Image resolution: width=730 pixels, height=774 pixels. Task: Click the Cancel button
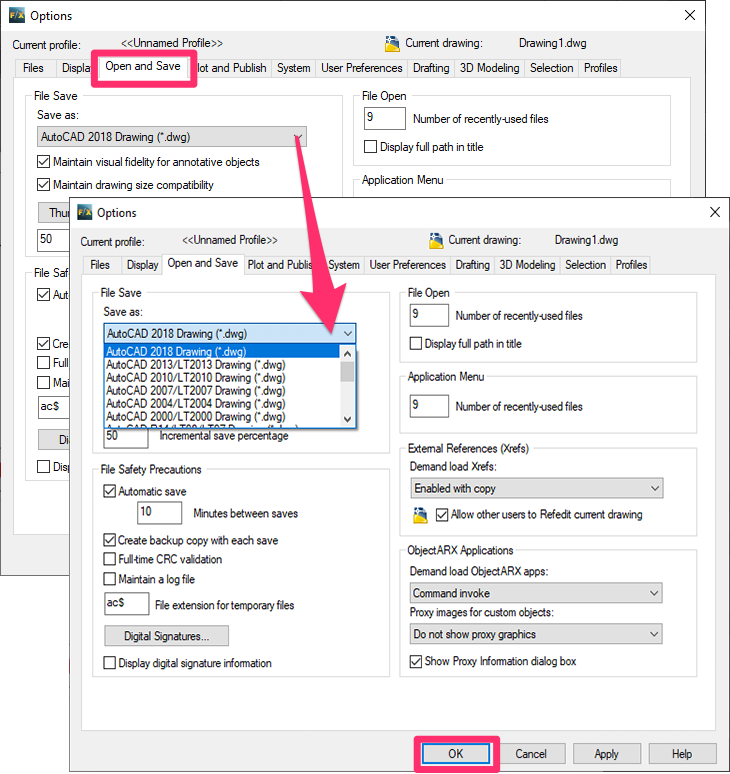531,754
